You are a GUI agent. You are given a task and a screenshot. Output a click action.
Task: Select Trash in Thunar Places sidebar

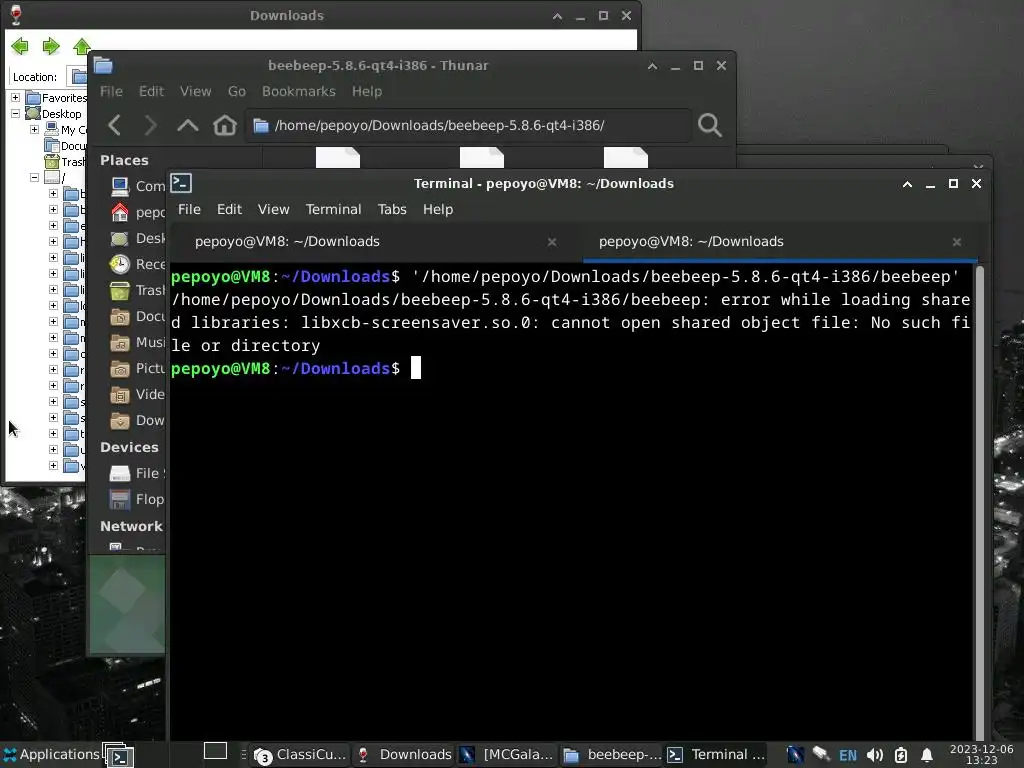137,291
